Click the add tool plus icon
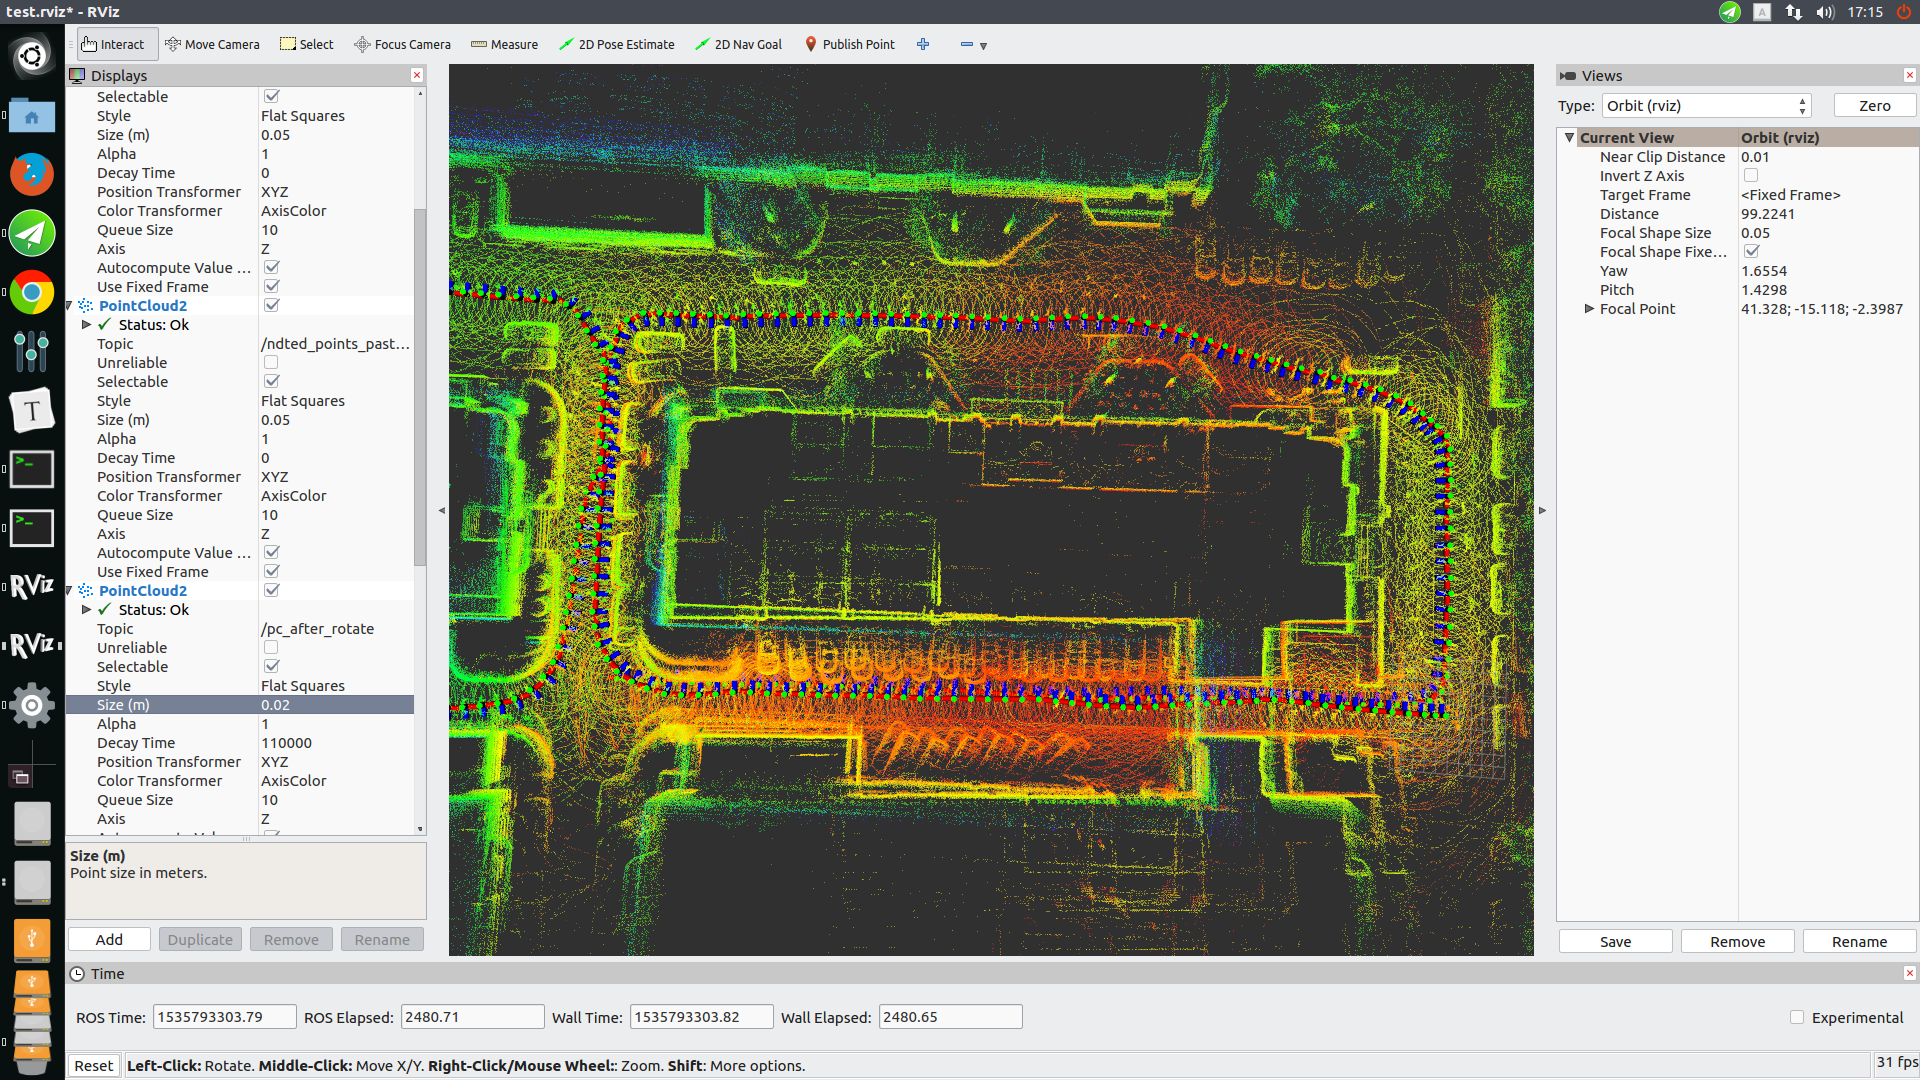Screen dimensions: 1920x1080 923,44
